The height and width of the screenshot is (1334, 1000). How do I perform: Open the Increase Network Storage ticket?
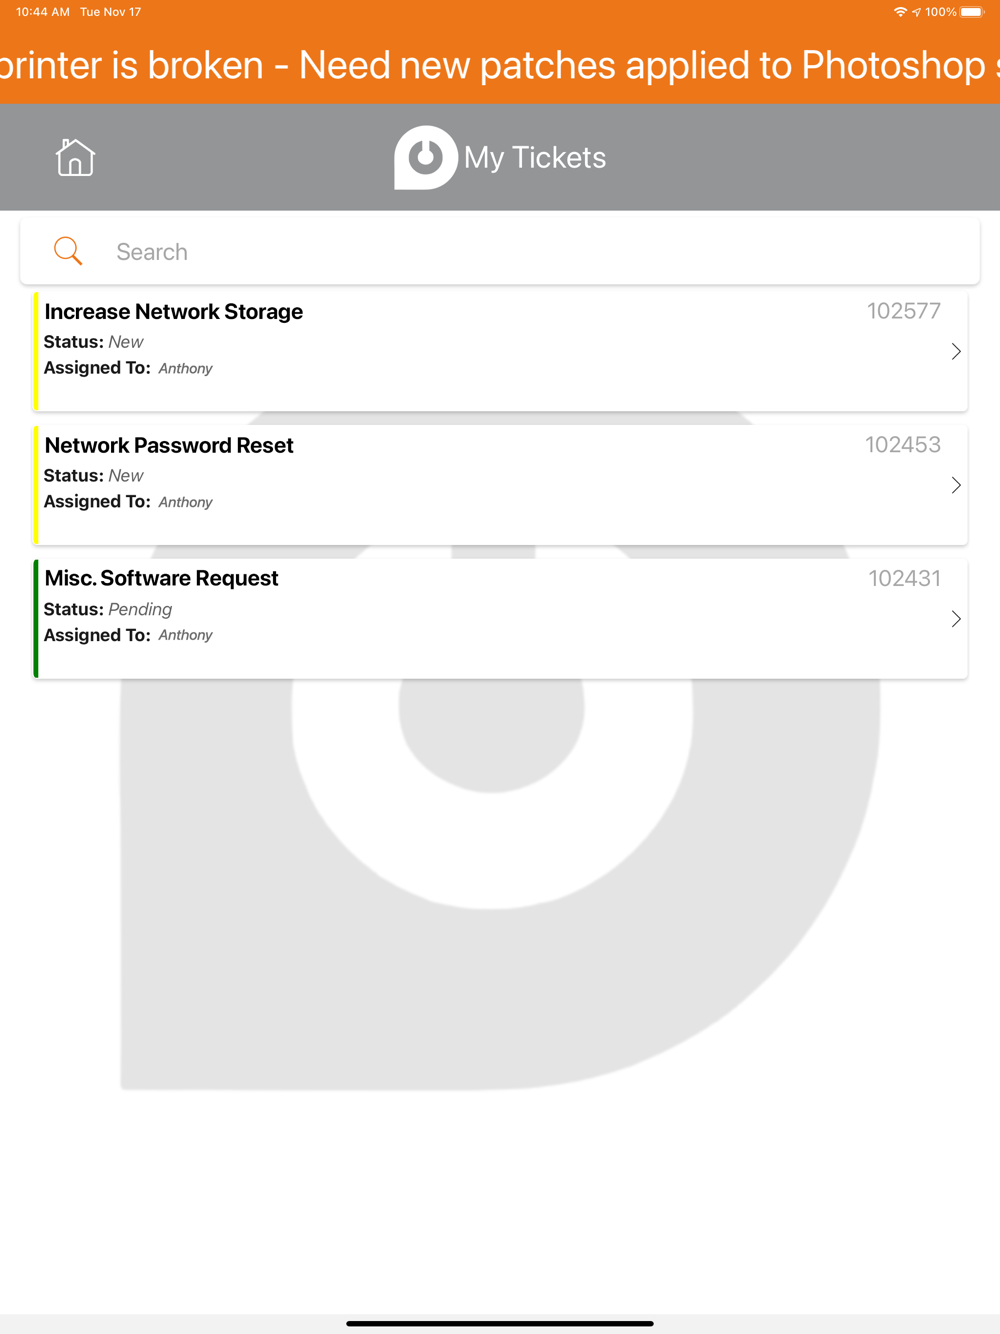500,351
